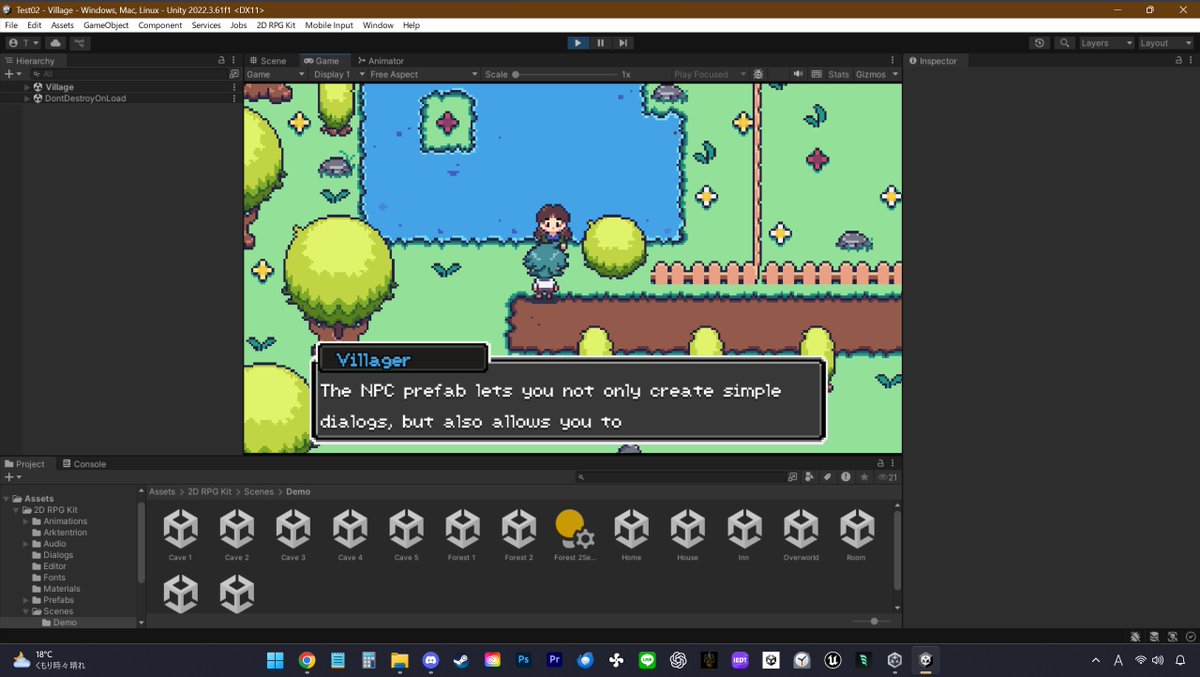Open the cloud services icon
The height and width of the screenshot is (677, 1200).
click(x=55, y=43)
